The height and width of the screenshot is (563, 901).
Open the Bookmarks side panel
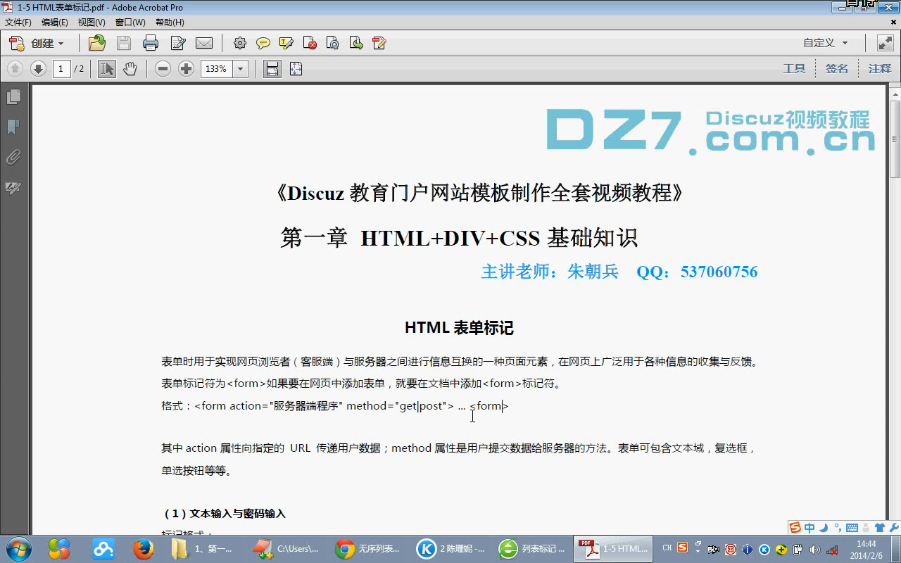(13, 127)
